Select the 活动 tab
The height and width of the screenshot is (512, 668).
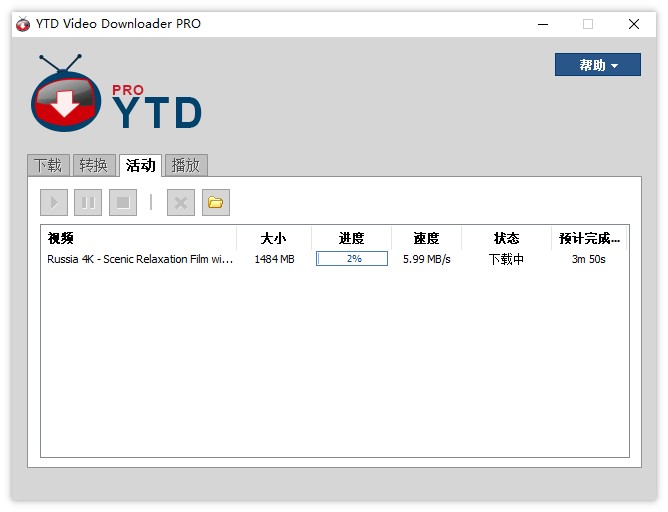tap(140, 165)
